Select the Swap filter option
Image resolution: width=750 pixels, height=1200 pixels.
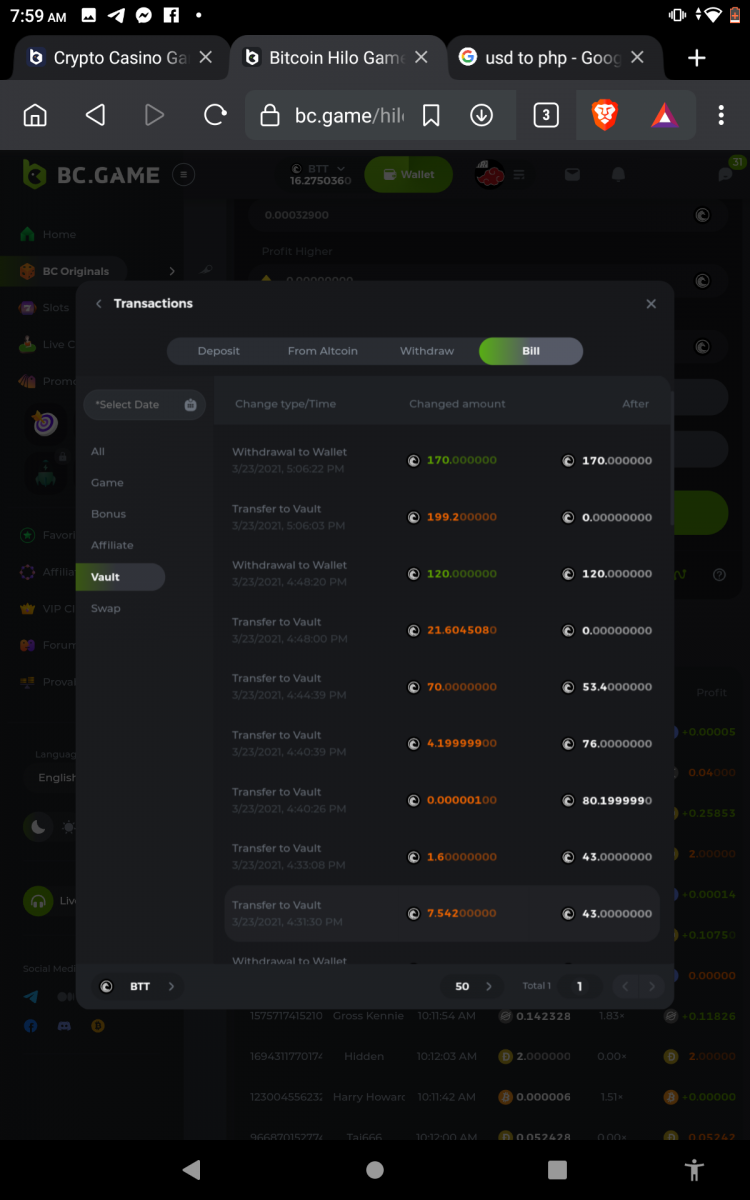(106, 608)
